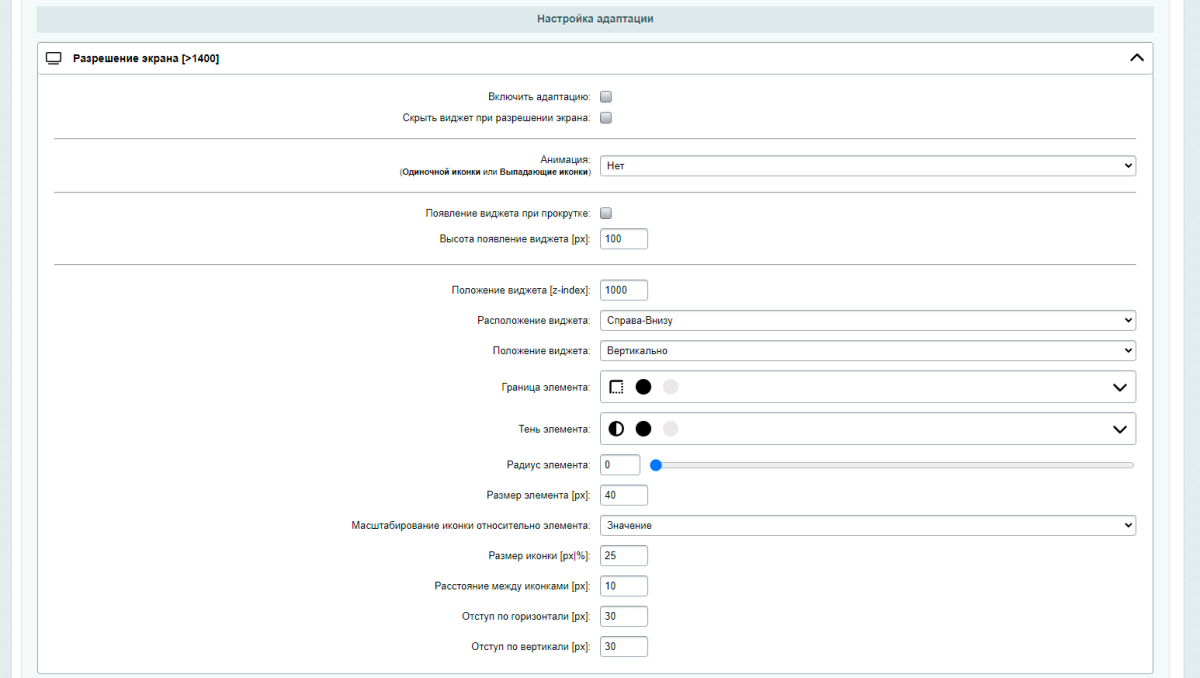Click the black circle in Тень элемента
Screen dimensions: 1200x678
643,429
